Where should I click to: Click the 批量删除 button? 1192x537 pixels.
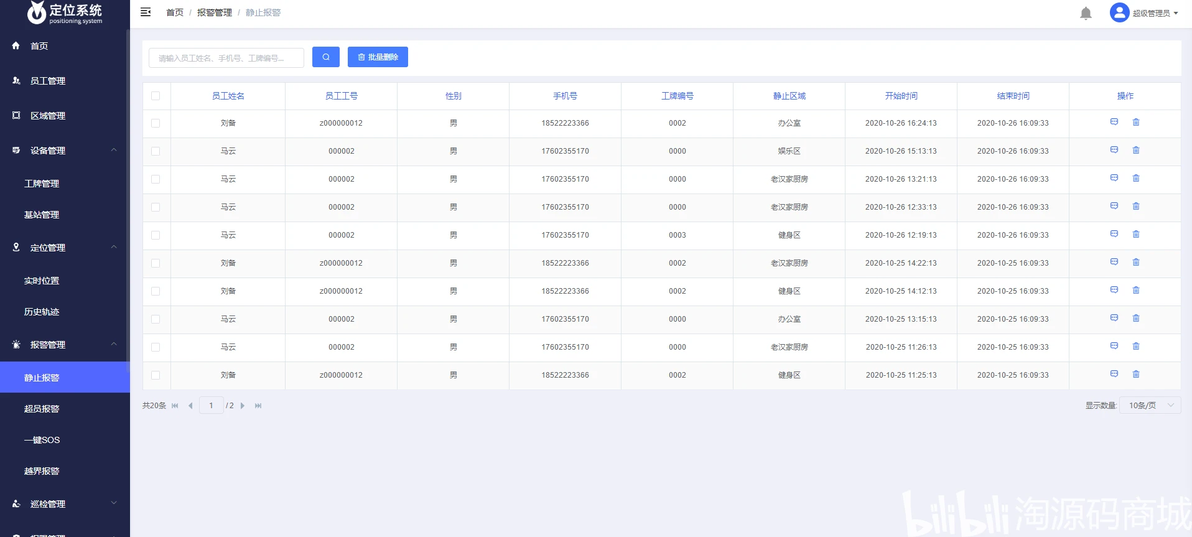click(x=378, y=57)
